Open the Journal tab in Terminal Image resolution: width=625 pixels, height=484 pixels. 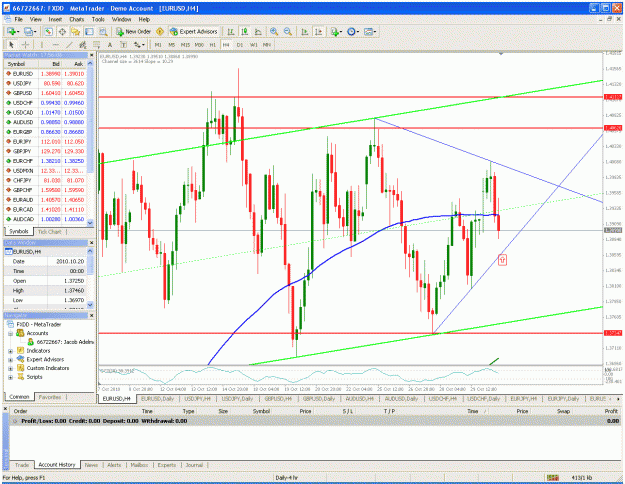click(194, 465)
